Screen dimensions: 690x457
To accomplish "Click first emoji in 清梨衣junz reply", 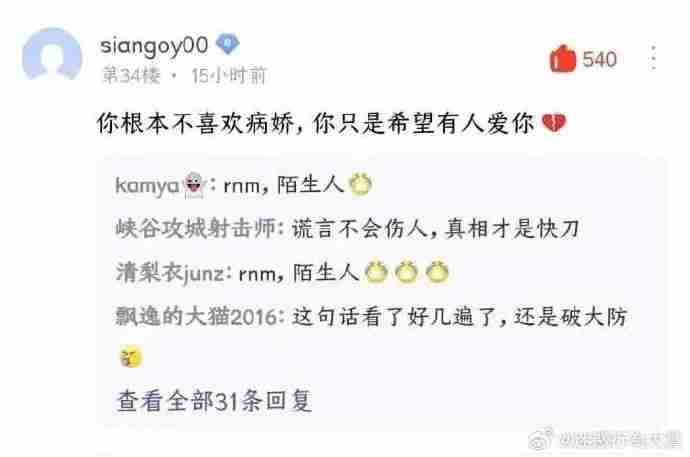I will [376, 272].
